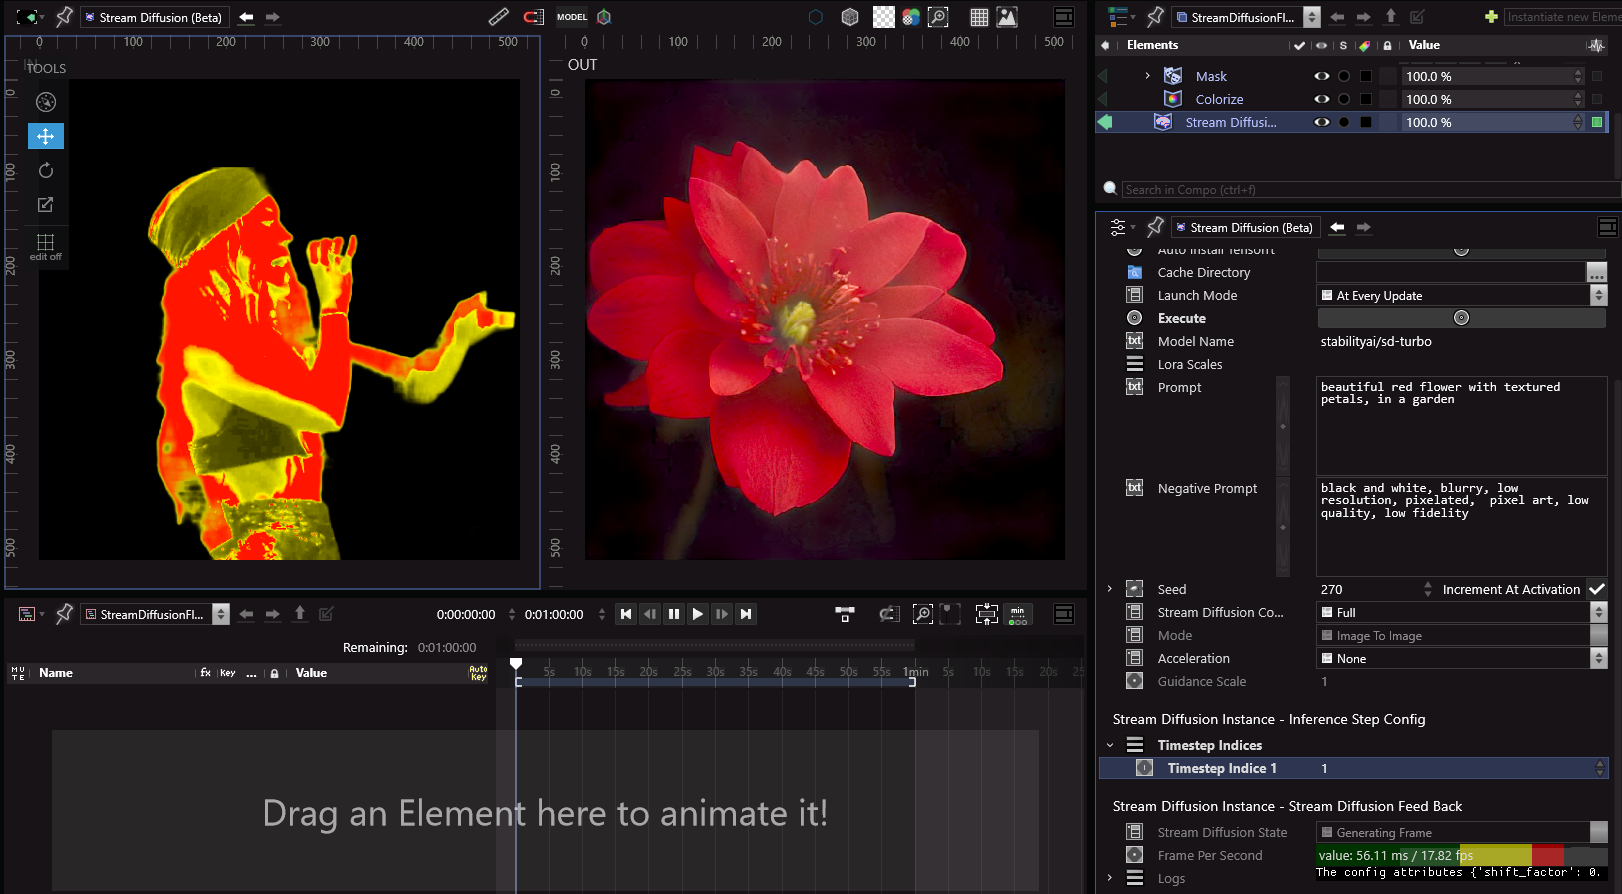1622x894 pixels.
Task: Expand the Seed parameter
Action: pos(1109,589)
